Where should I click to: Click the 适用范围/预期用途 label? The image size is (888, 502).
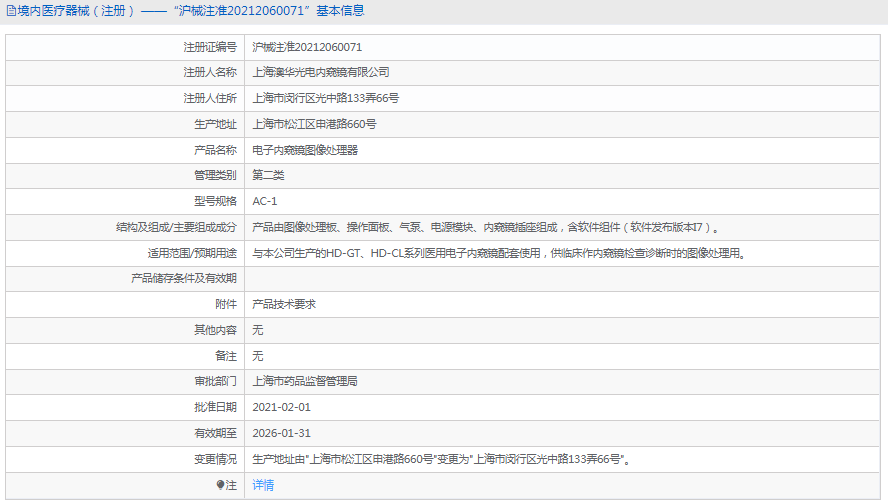[192, 253]
